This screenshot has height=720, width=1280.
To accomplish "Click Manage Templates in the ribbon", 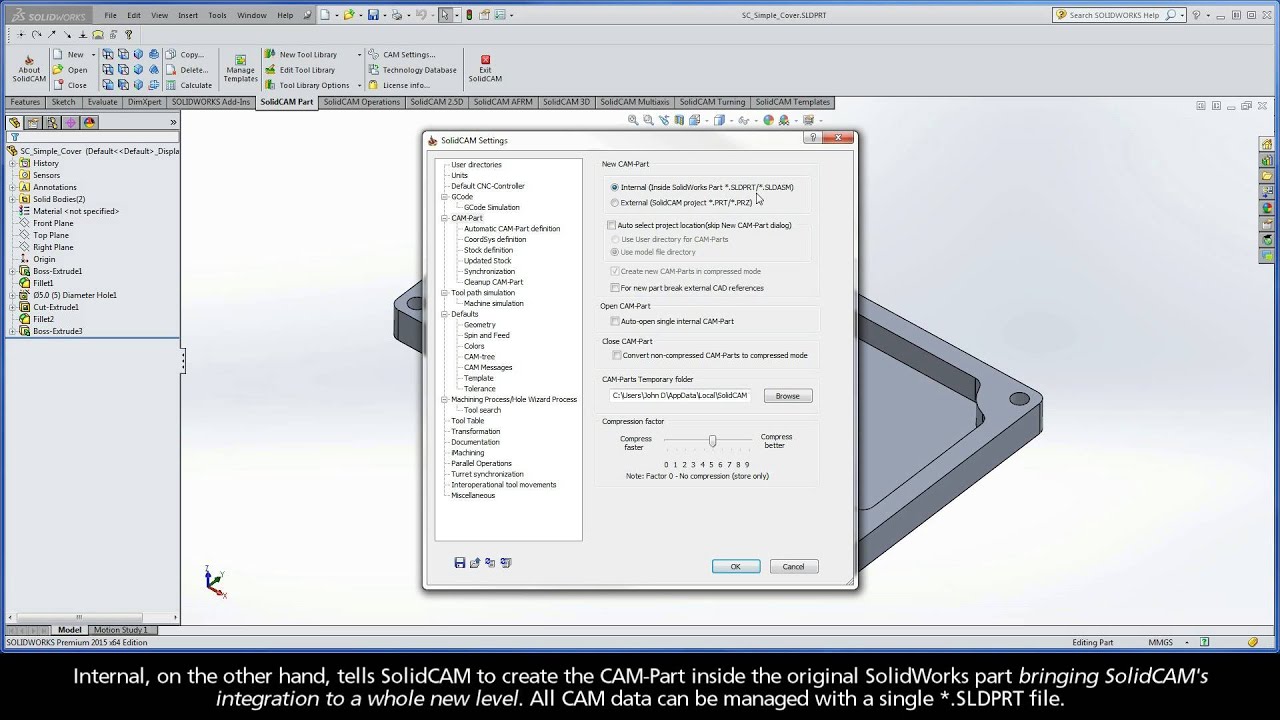I will click(x=240, y=69).
